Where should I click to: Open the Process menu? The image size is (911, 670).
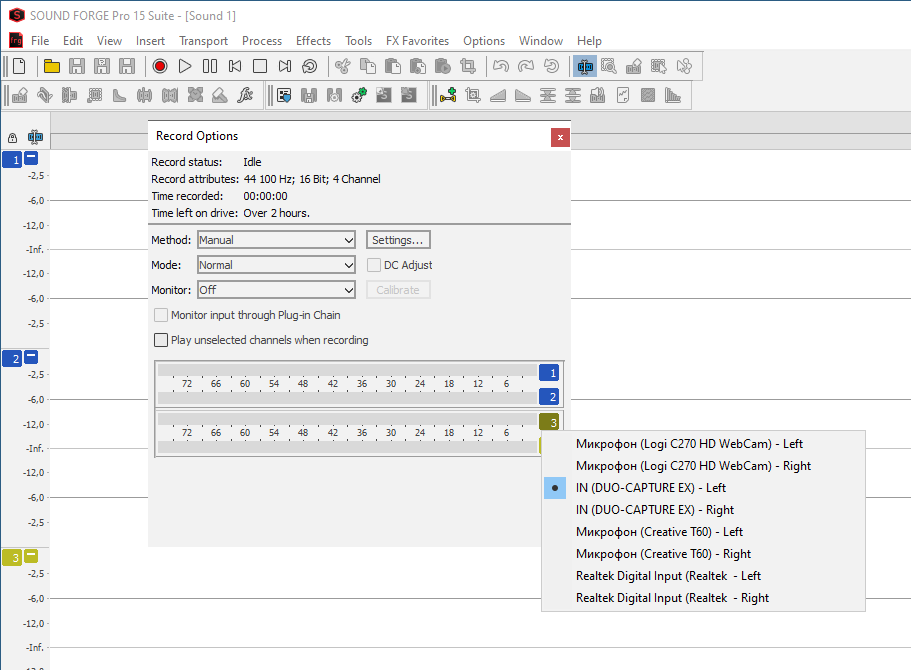click(262, 41)
